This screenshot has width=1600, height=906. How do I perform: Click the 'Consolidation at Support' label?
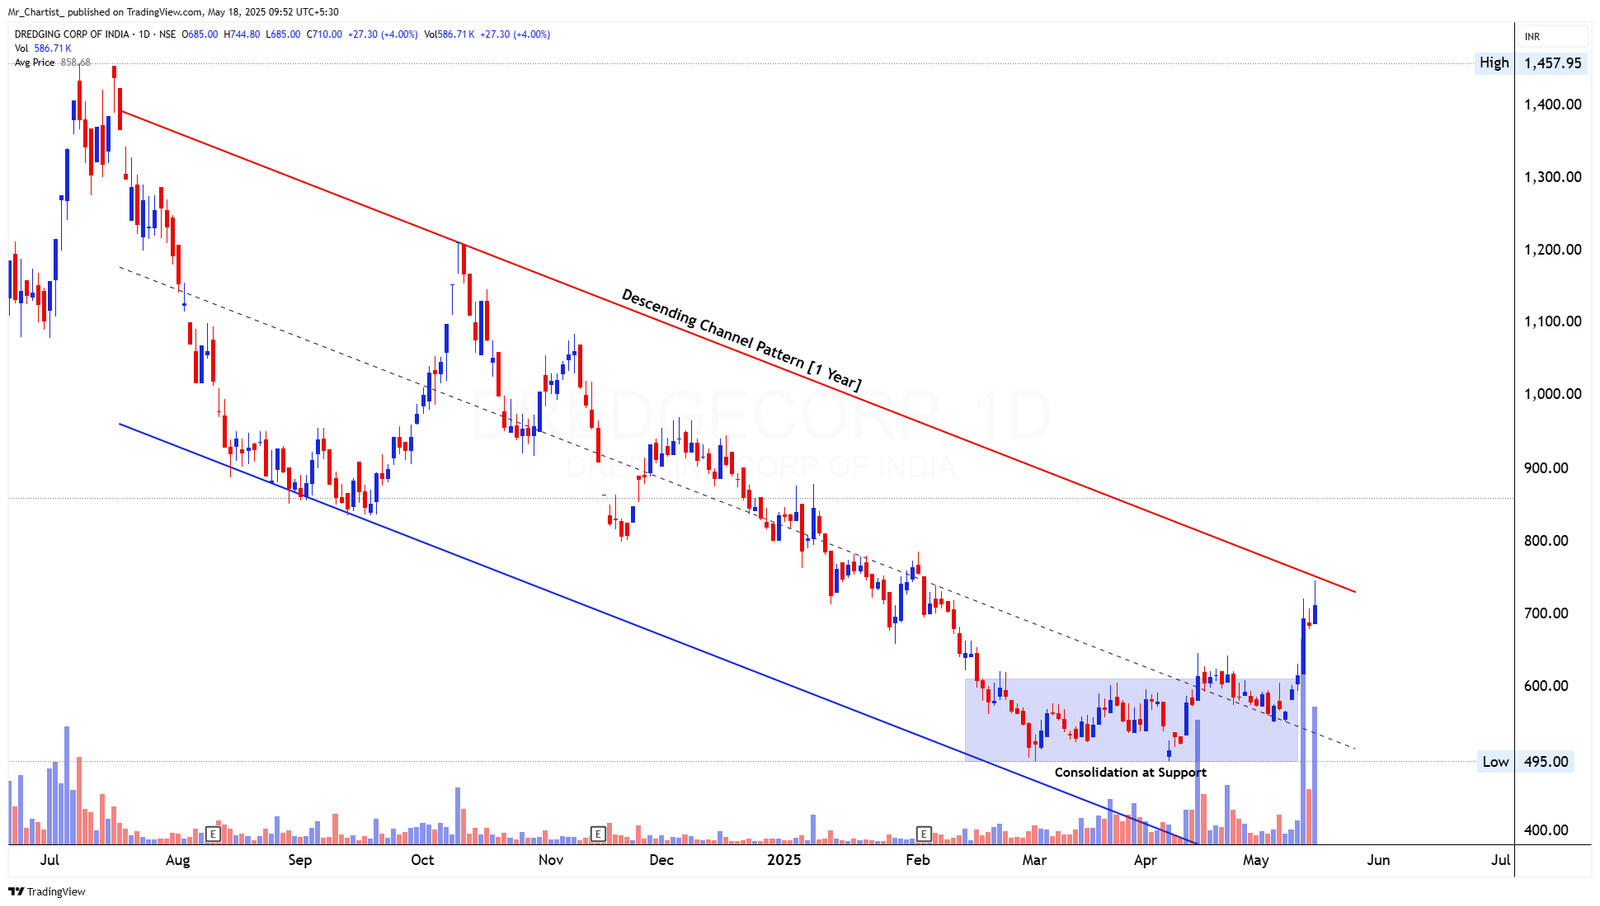point(1129,772)
